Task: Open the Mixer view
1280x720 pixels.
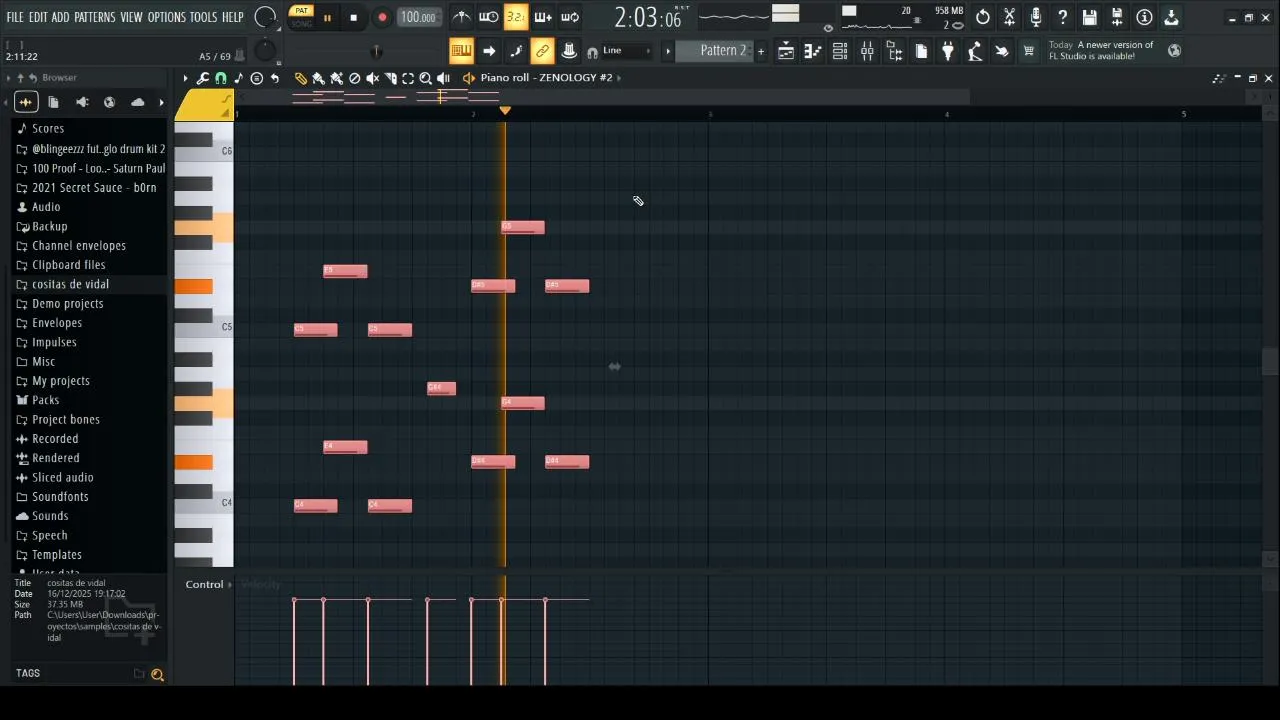Action: [x=867, y=51]
